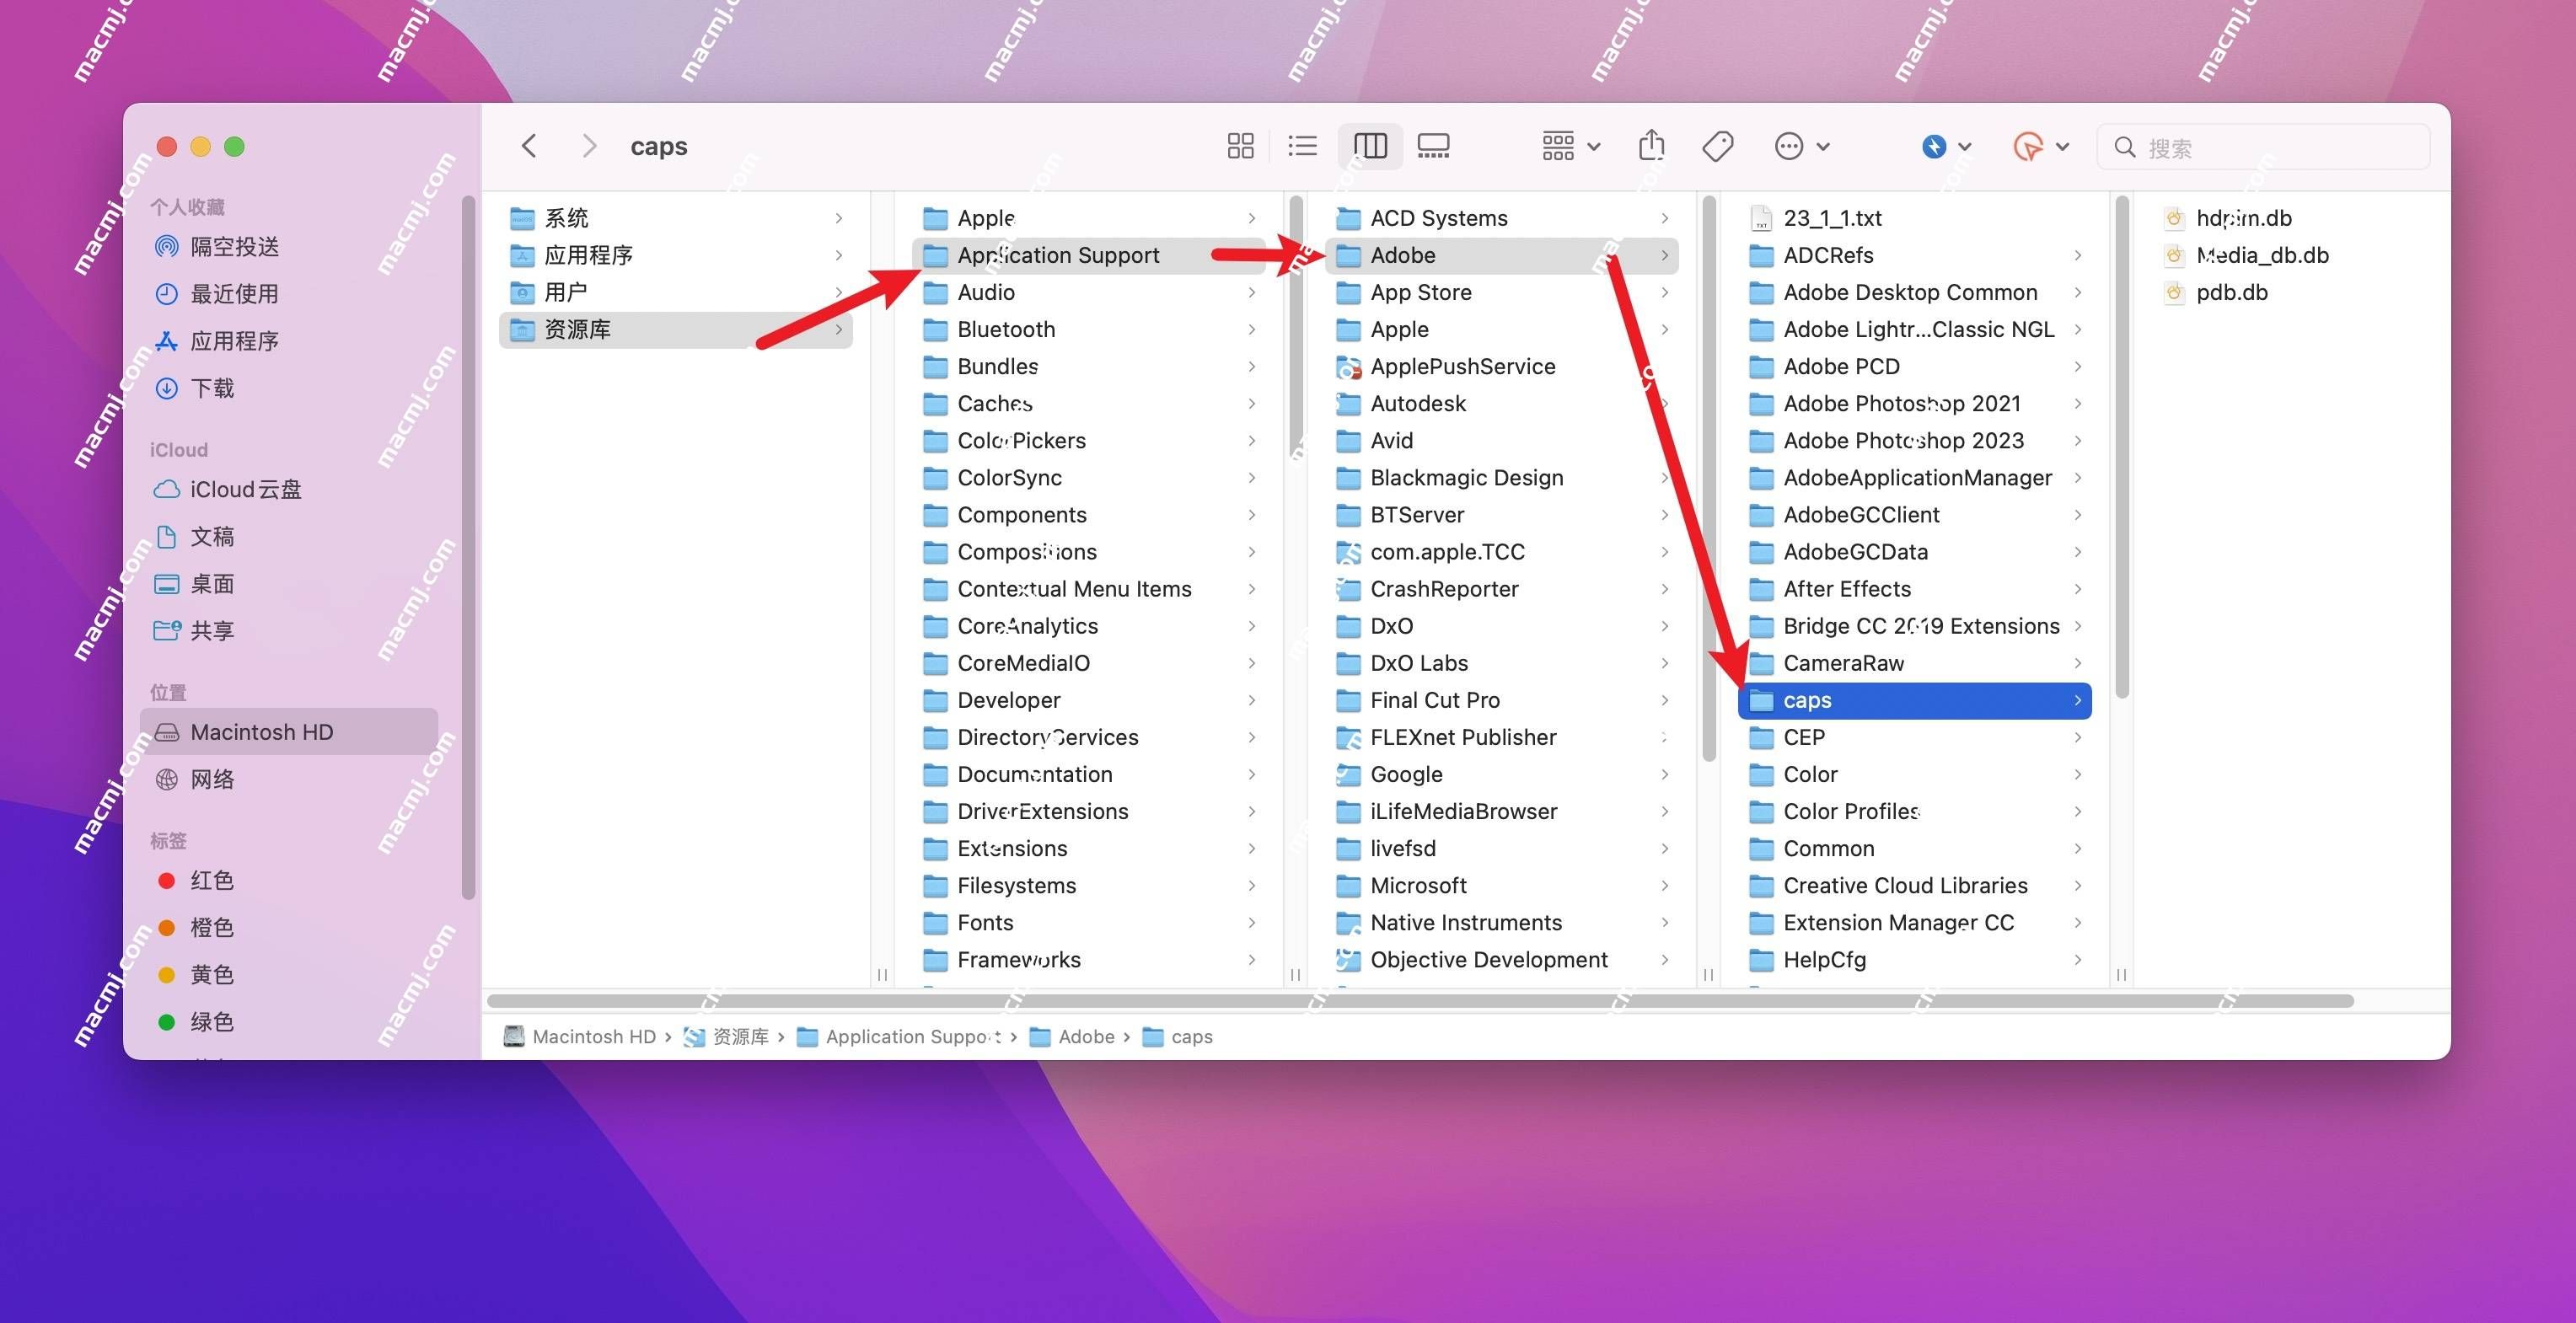2576x1323 pixels.
Task: Click the search field
Action: tap(2264, 147)
